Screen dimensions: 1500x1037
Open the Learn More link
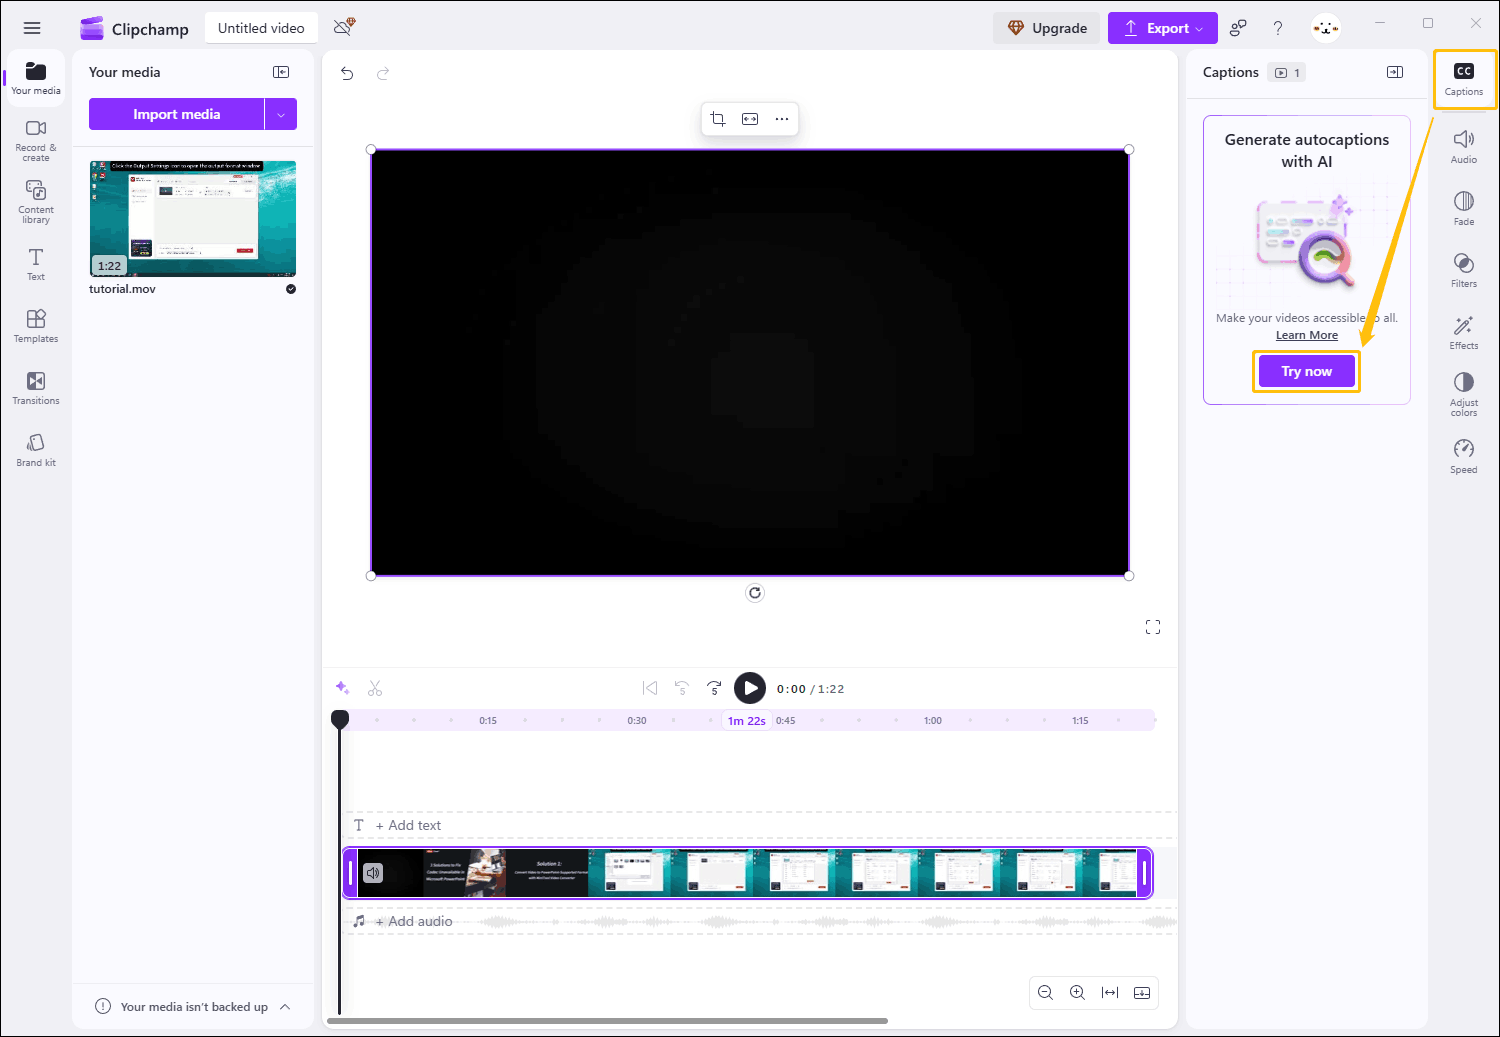pos(1306,334)
